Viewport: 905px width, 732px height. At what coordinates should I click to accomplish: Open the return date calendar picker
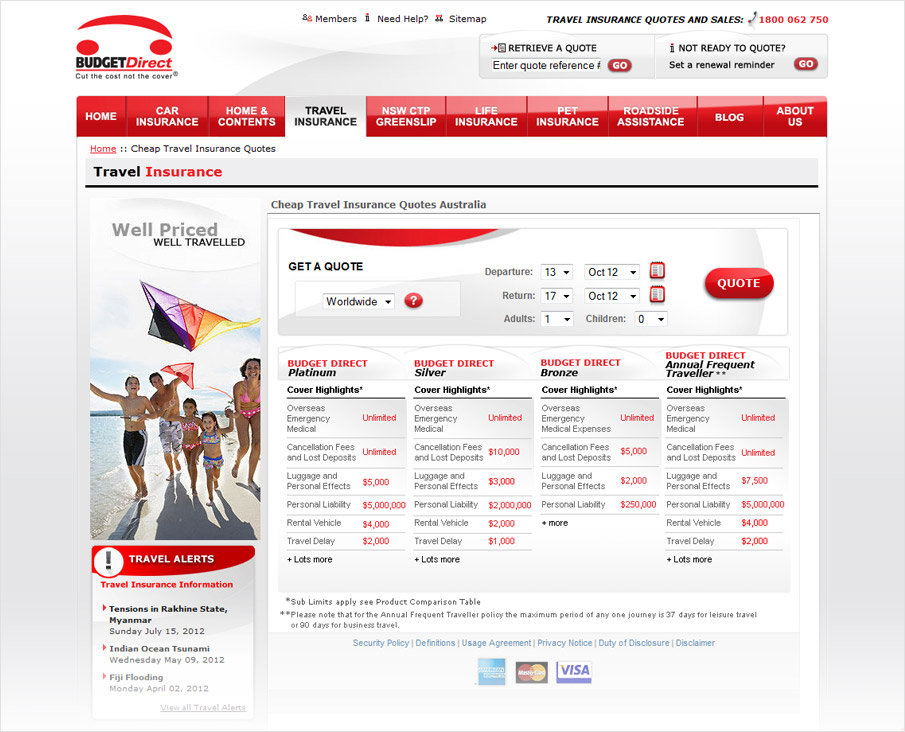point(657,294)
